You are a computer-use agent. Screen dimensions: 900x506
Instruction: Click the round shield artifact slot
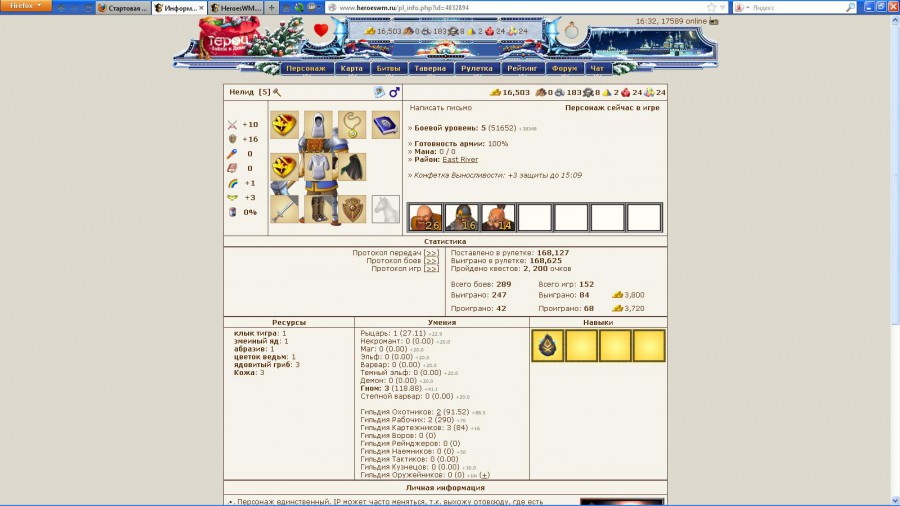pos(352,209)
